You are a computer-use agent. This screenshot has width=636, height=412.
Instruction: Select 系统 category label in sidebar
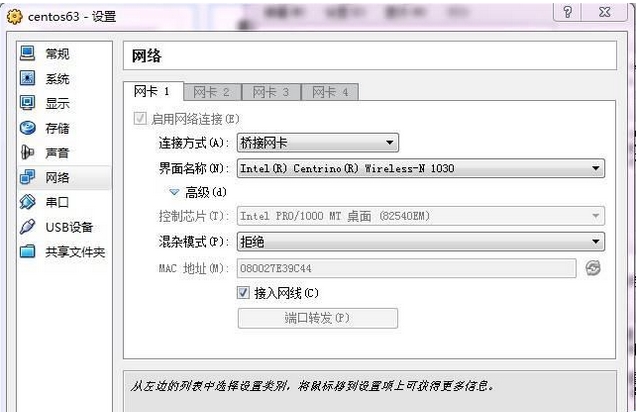coord(57,78)
